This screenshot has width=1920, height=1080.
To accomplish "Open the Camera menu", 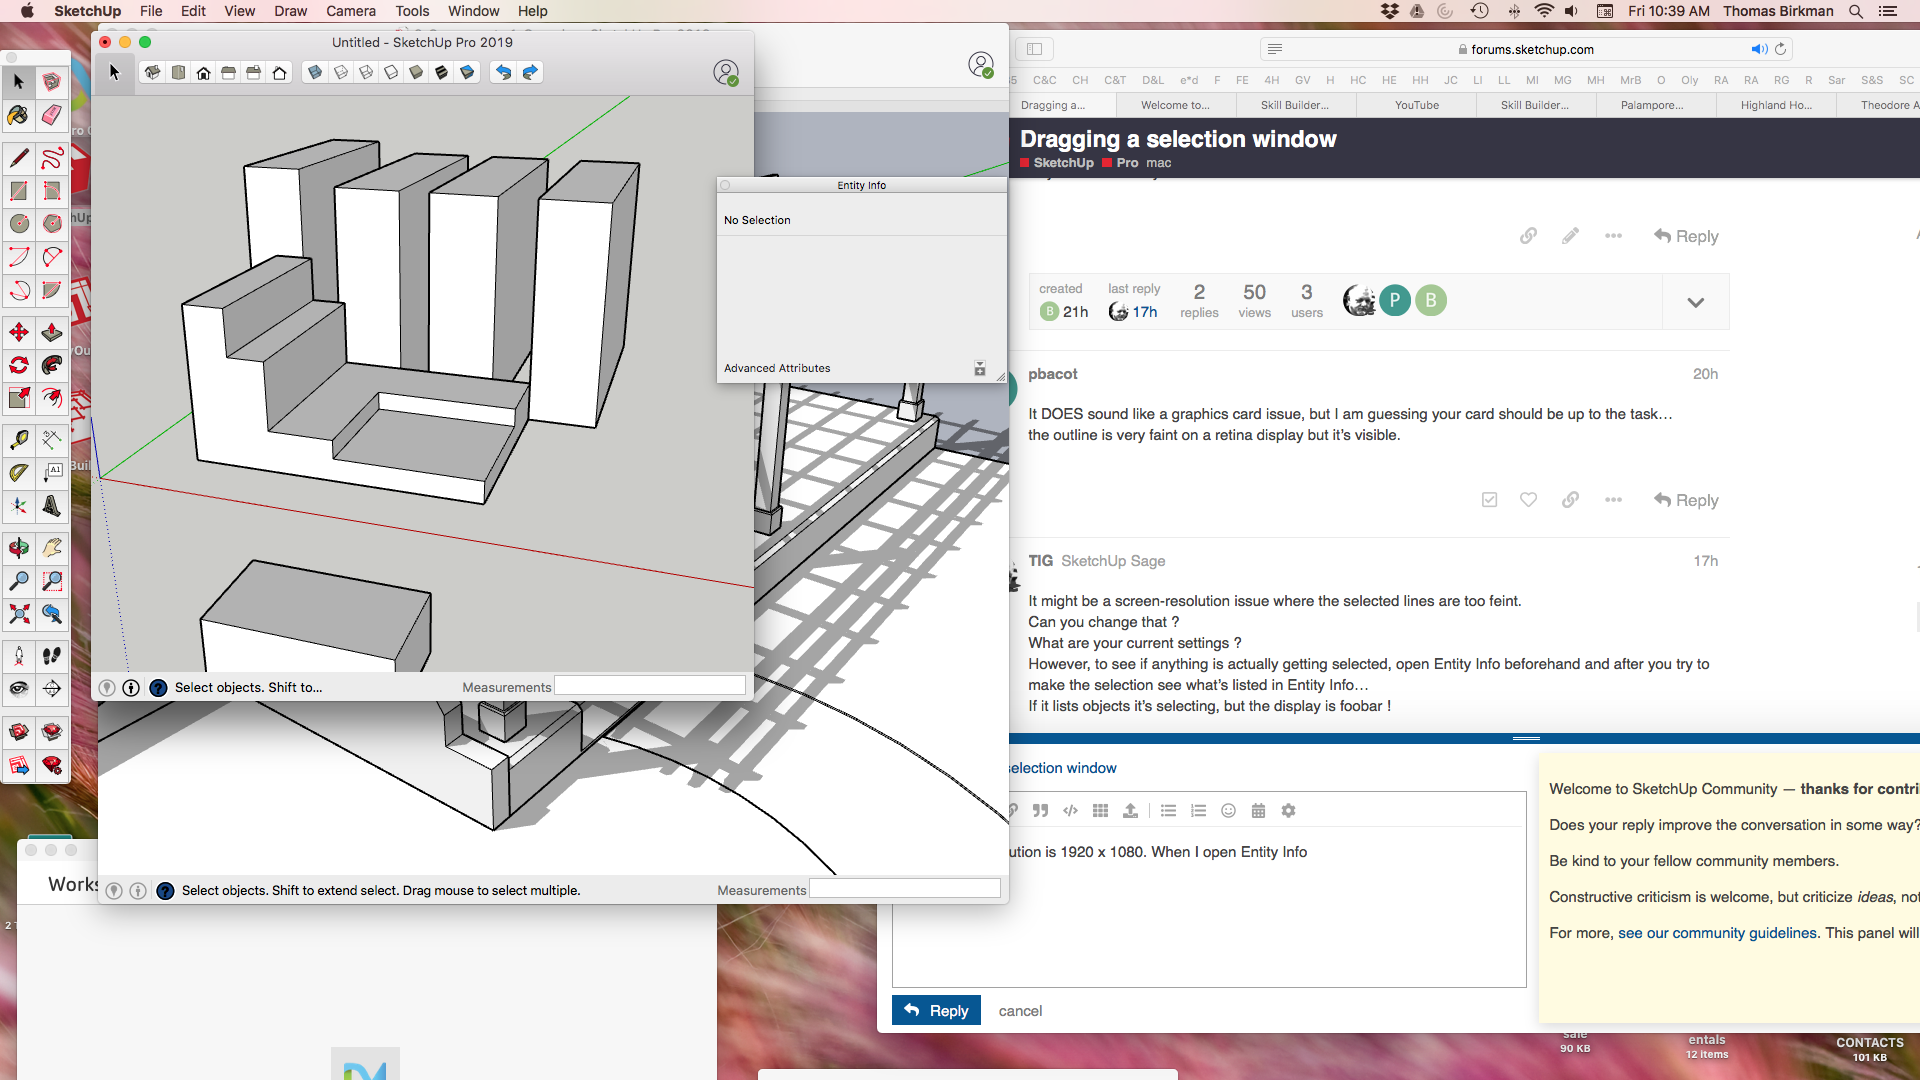I will (x=350, y=11).
